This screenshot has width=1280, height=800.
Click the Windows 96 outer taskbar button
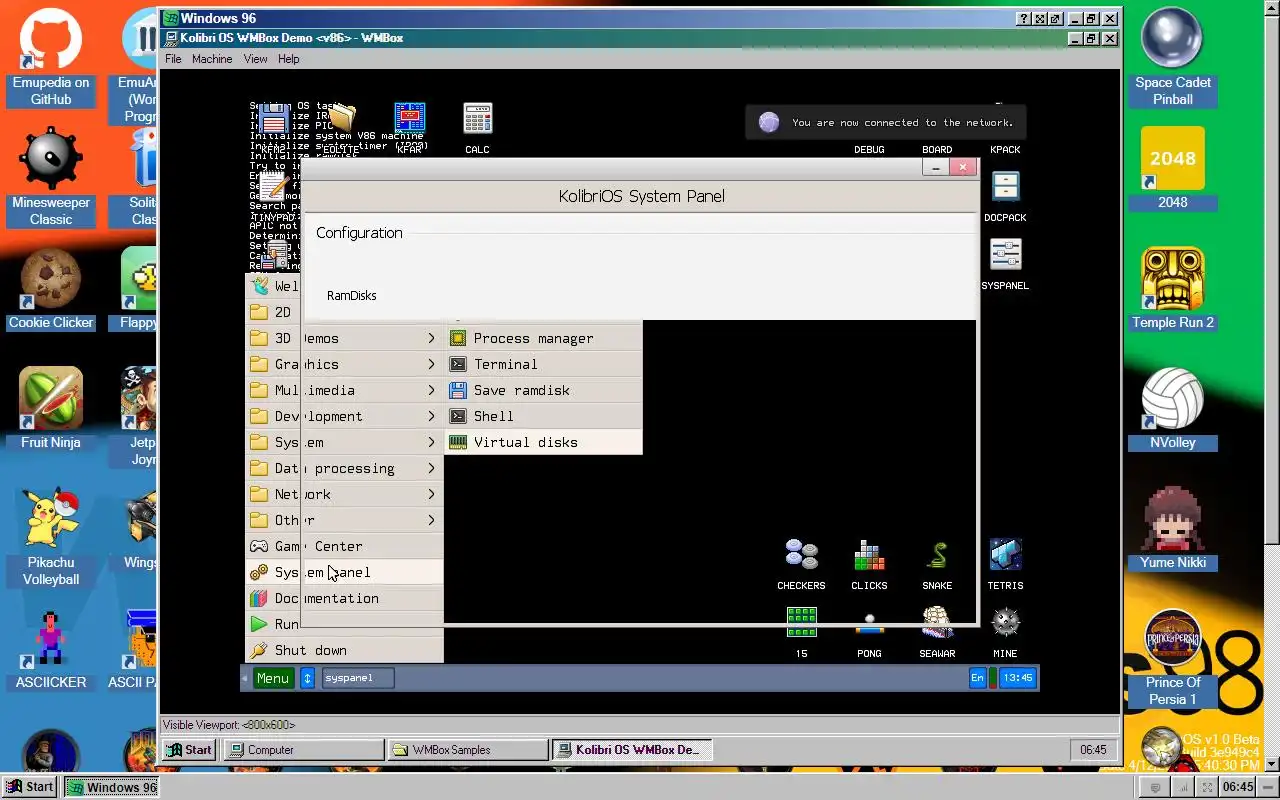click(111, 787)
